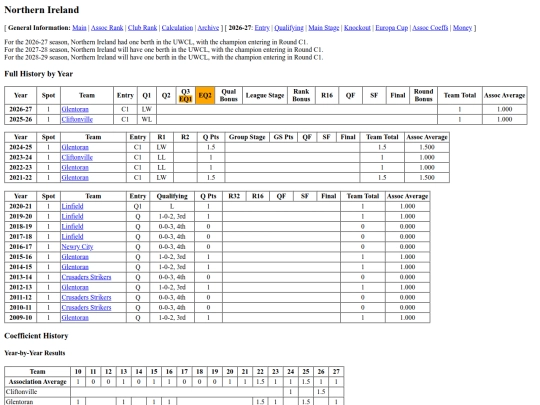Image resolution: width=540 pixels, height=405 pixels.
Task: Select the Association Average row label
Action: (38, 382)
